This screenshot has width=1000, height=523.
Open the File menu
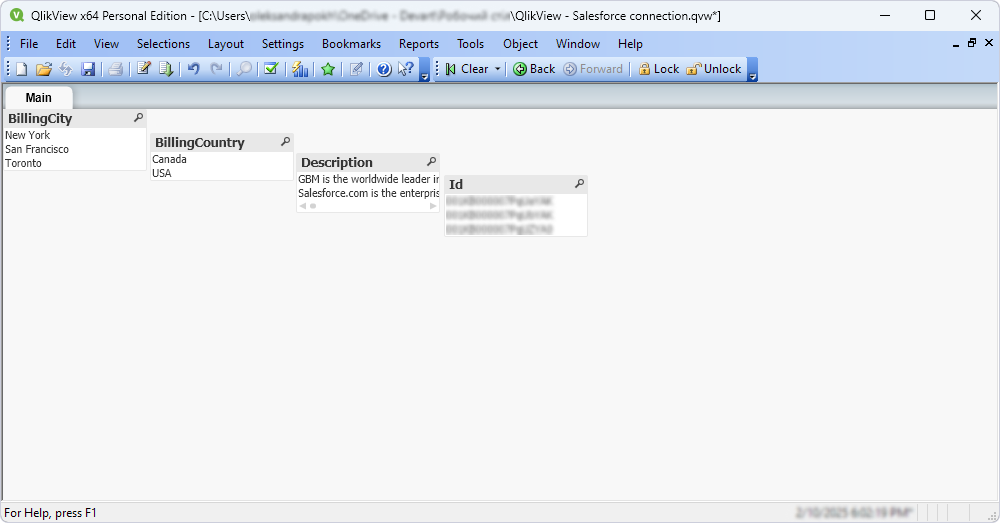coord(29,44)
